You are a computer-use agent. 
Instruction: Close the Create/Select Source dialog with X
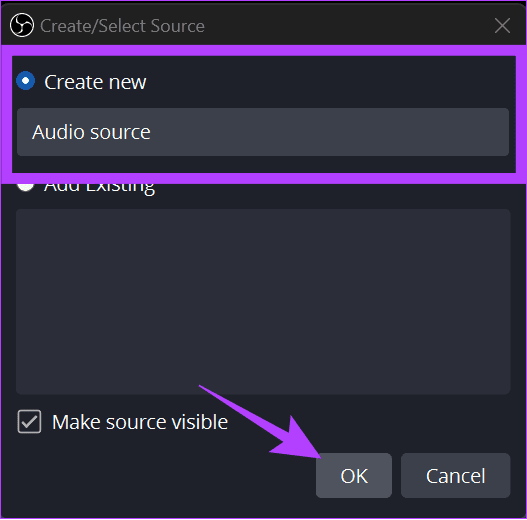[x=502, y=26]
